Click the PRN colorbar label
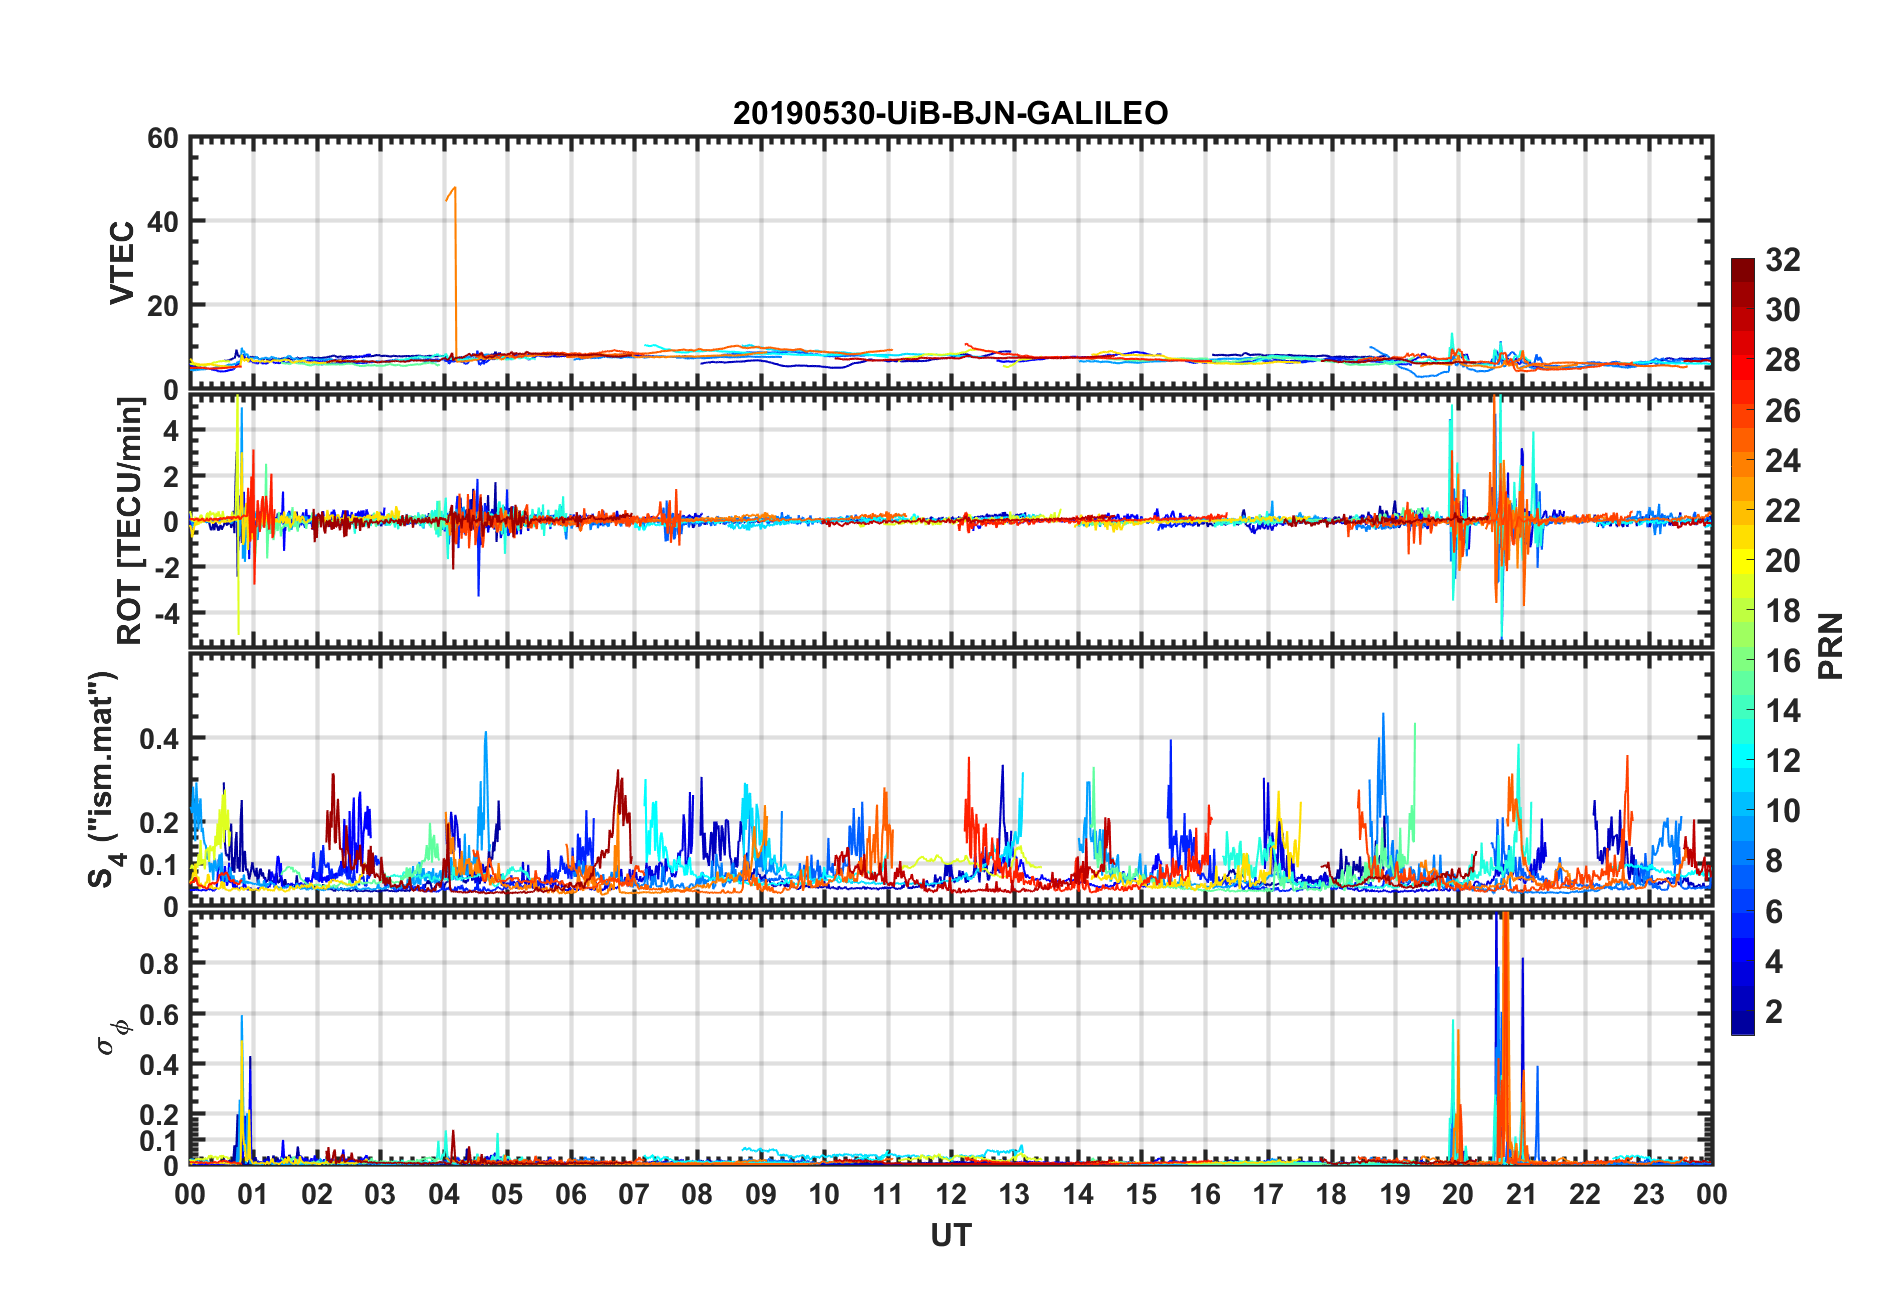Screen dimensions: 1902x1292 coord(1830,646)
